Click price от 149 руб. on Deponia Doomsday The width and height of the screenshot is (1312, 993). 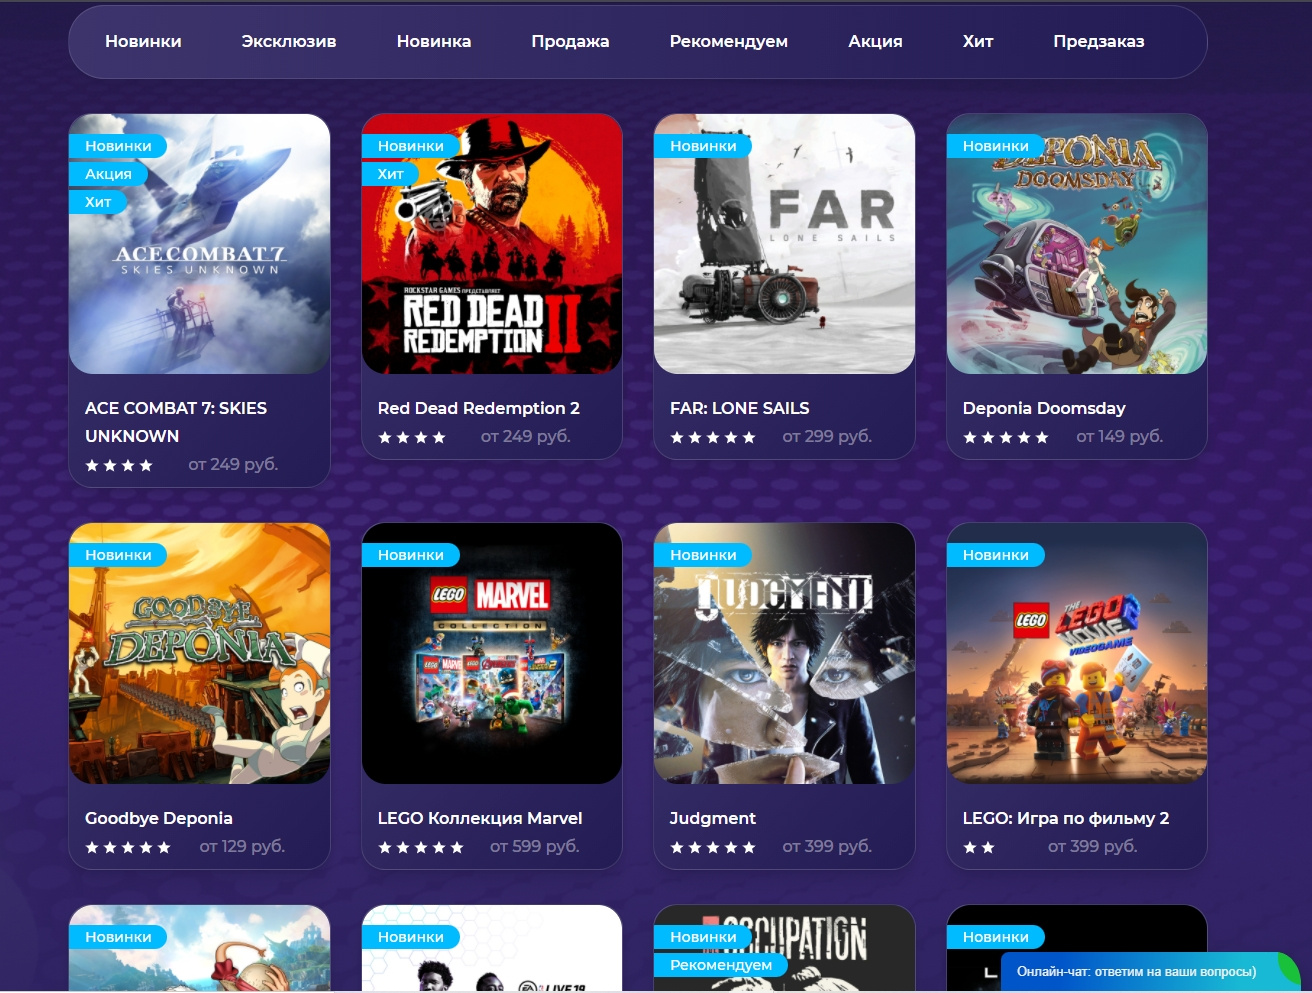(1119, 436)
